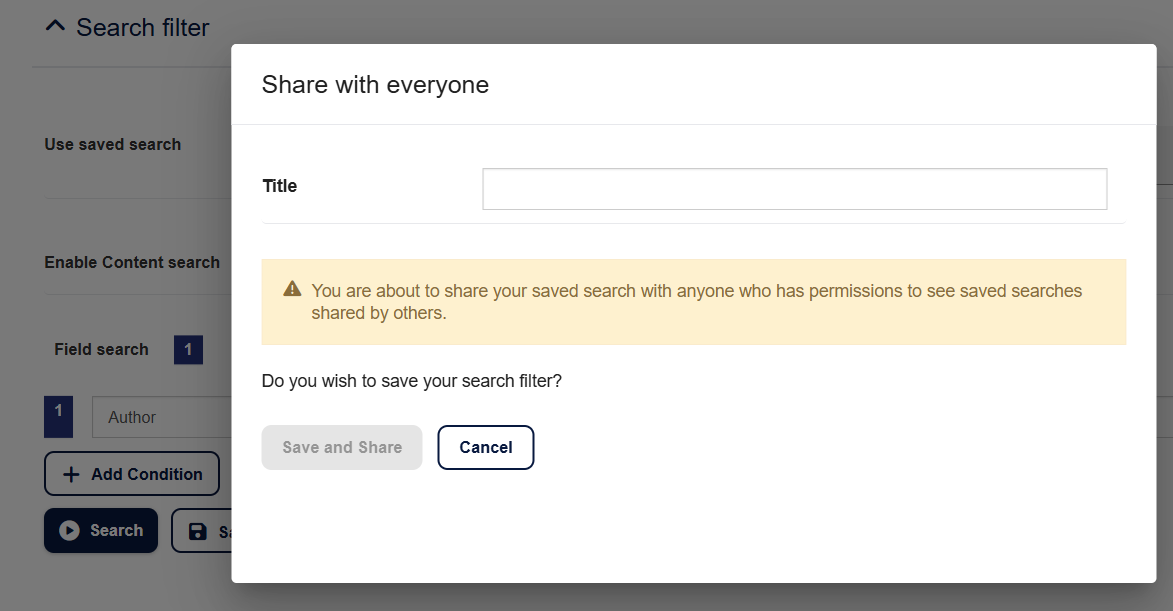This screenshot has width=1173, height=611.
Task: Click the Add Condition button label
Action: click(x=146, y=475)
